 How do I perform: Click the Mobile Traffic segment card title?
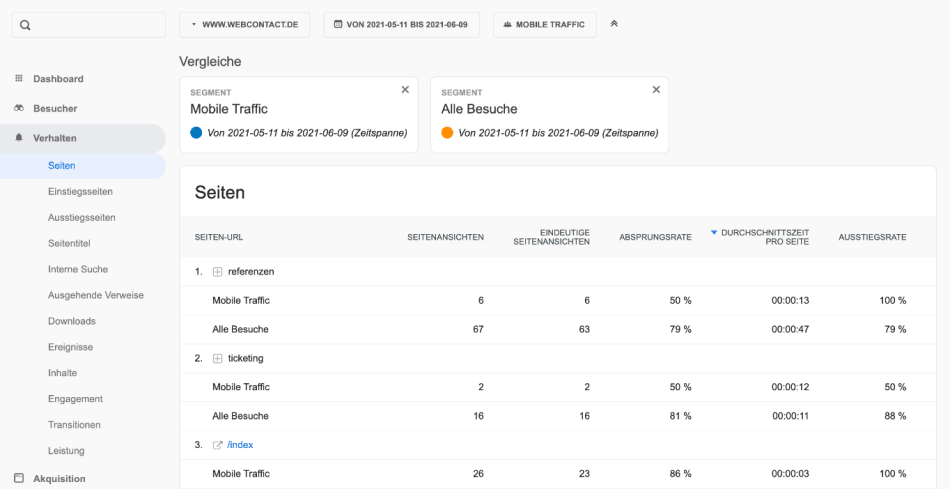click(229, 109)
